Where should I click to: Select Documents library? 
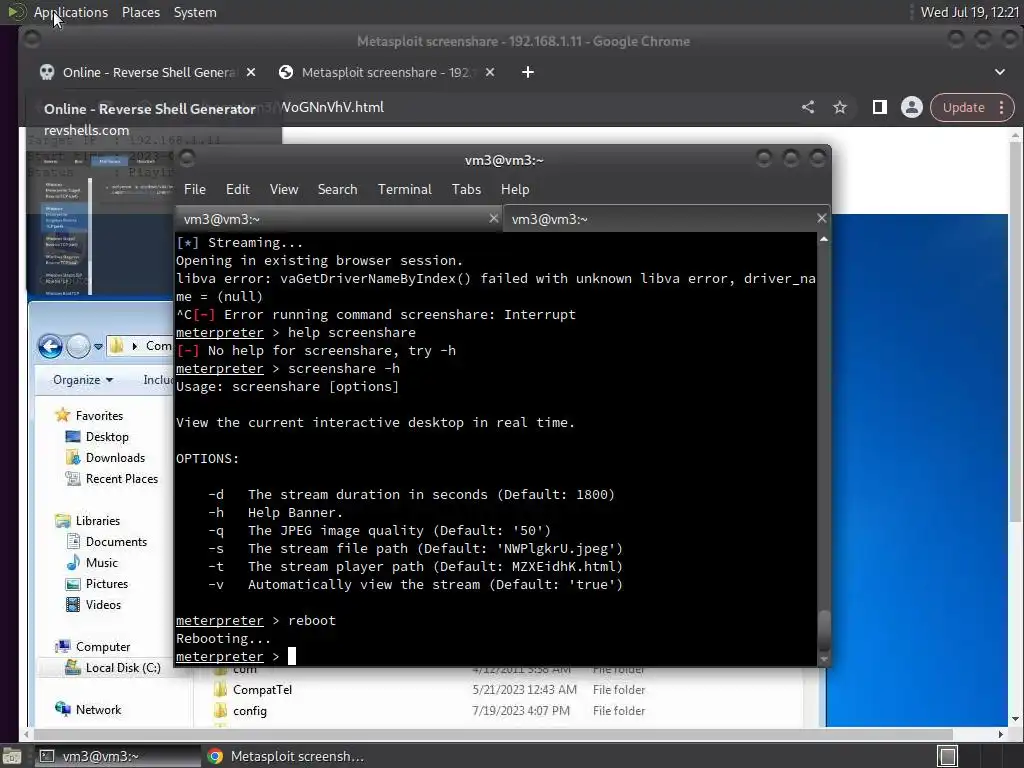coord(106,542)
